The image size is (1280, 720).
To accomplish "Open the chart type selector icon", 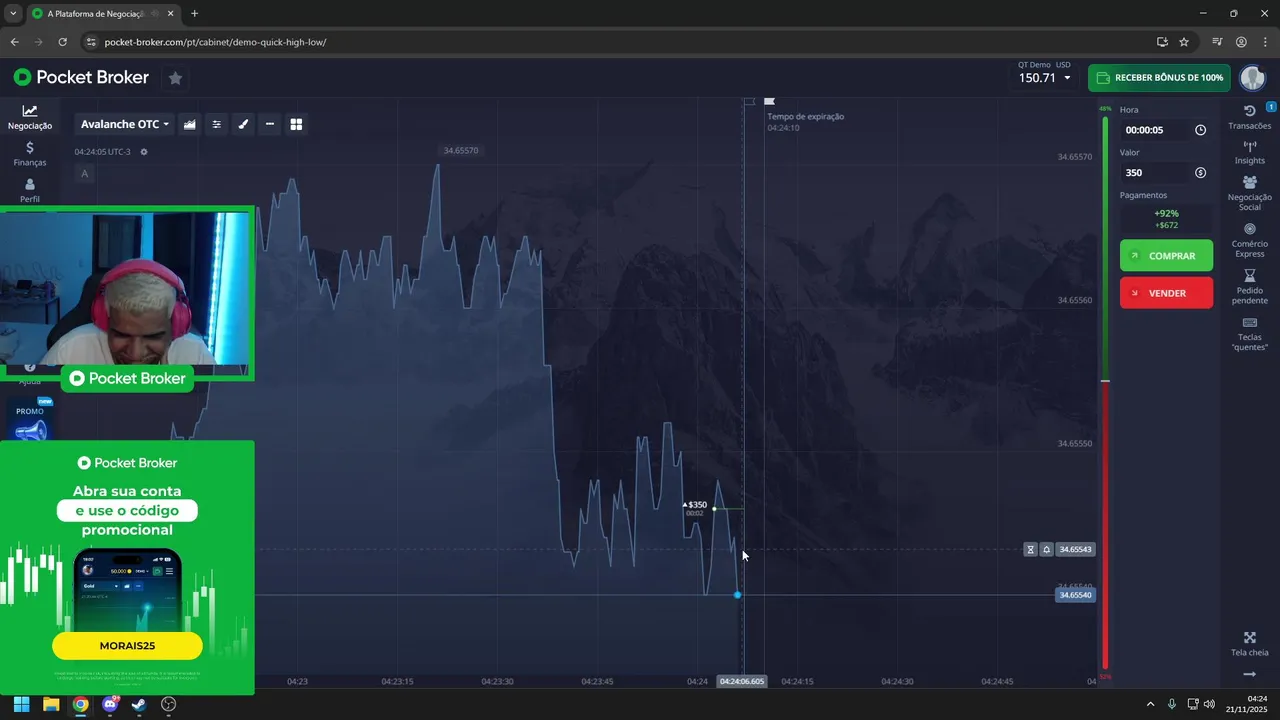I will pyautogui.click(x=189, y=124).
